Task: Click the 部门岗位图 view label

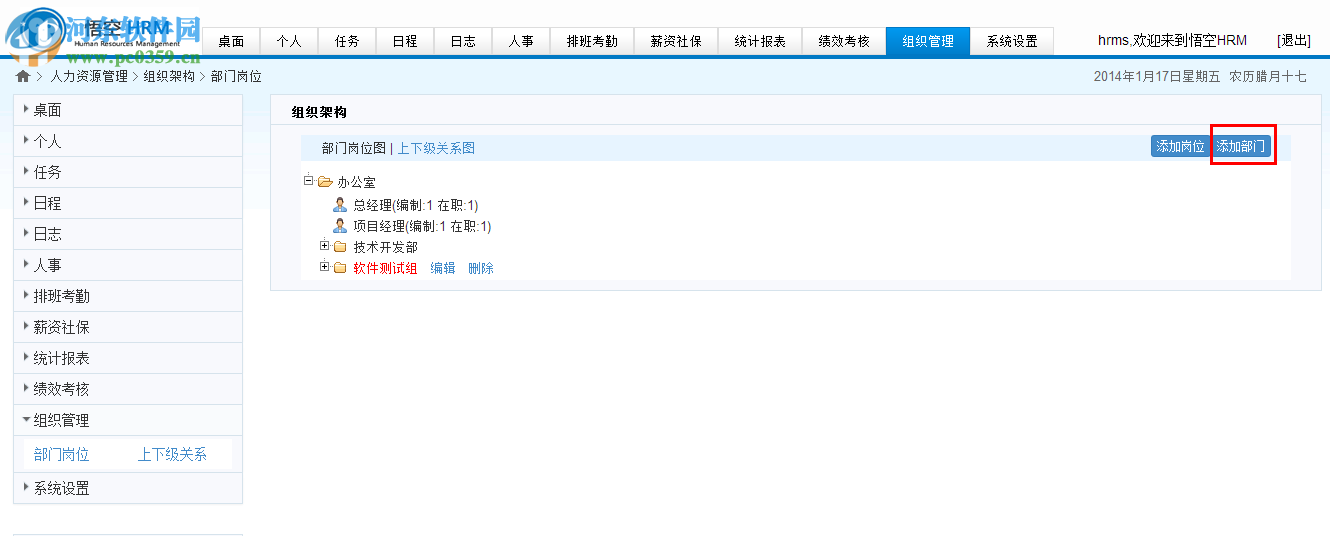Action: click(x=354, y=148)
